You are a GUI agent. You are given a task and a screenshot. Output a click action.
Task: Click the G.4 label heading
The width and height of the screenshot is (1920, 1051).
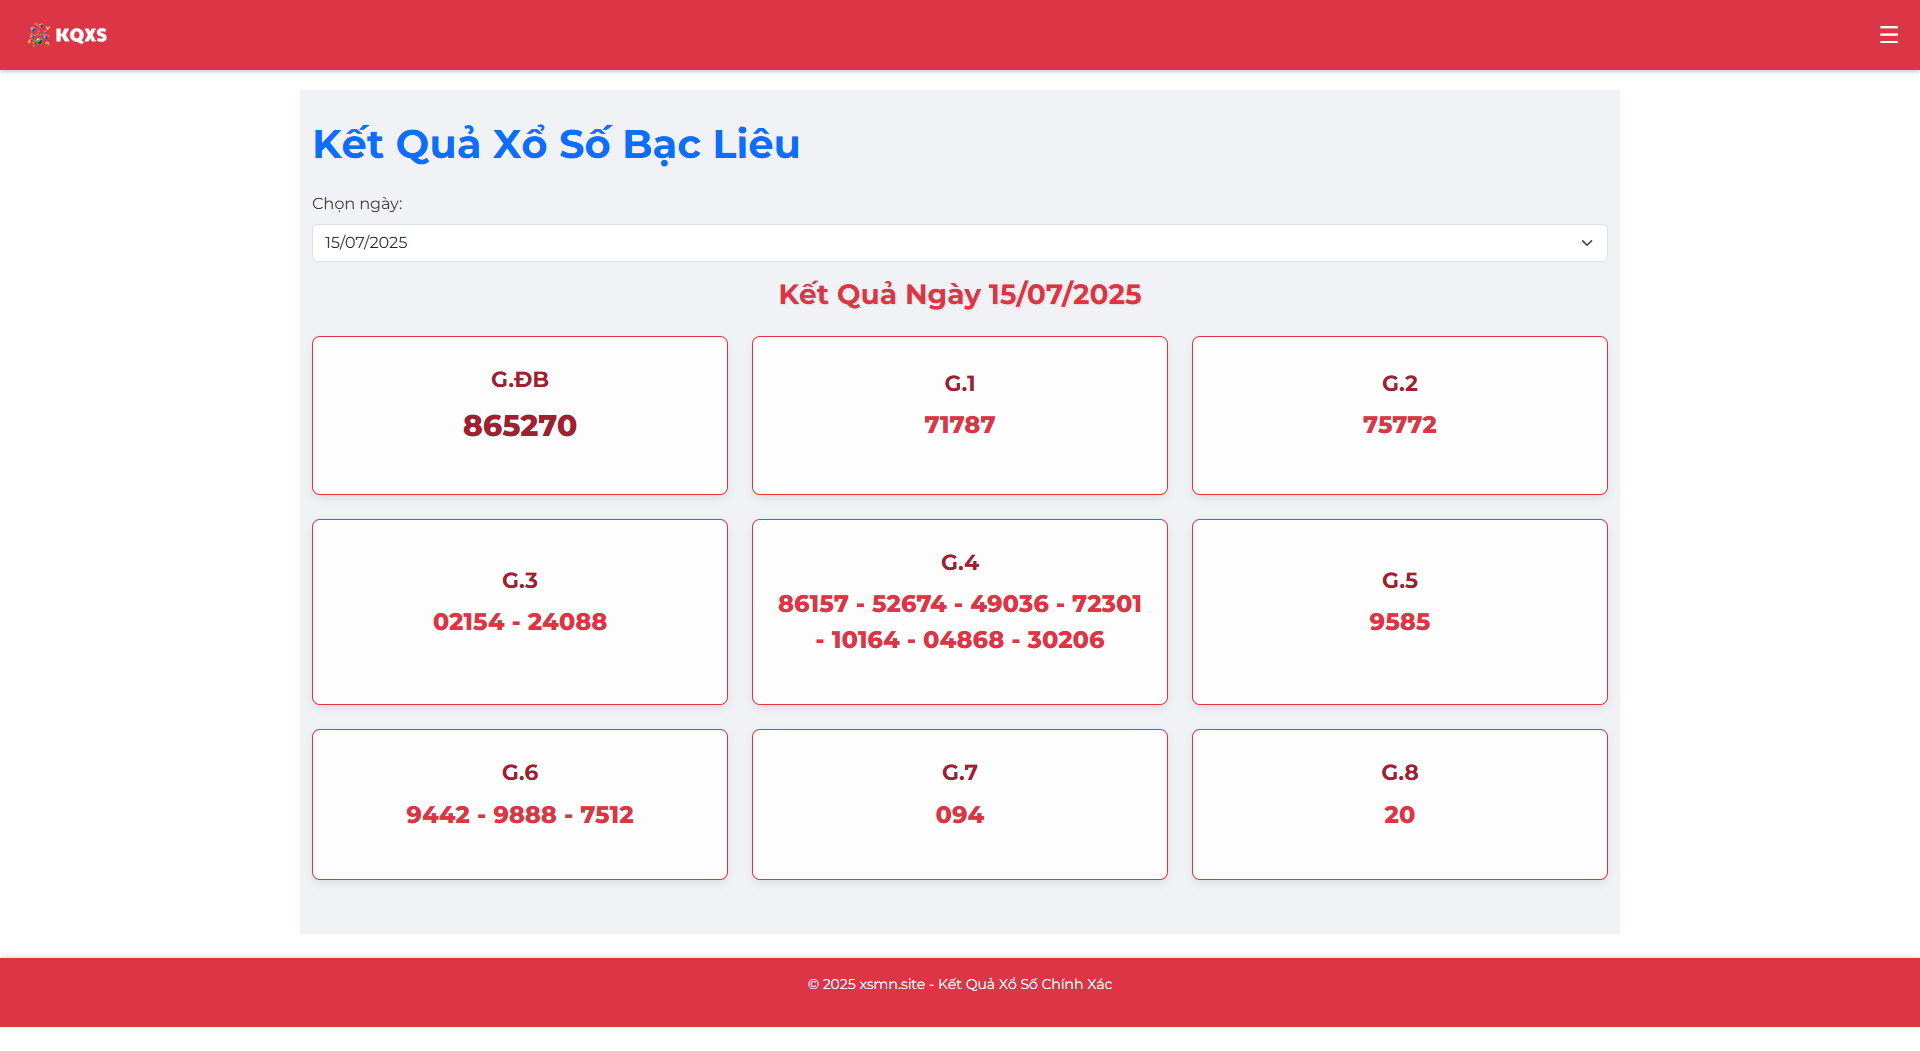[959, 563]
